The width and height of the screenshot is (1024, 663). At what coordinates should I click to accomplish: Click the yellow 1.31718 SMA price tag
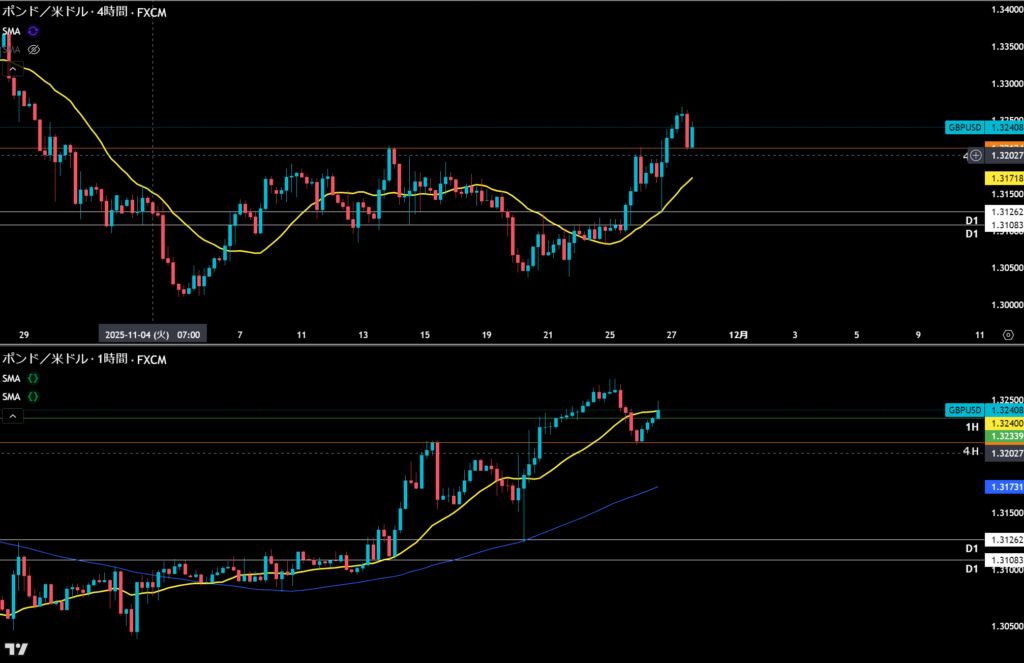(x=1004, y=178)
